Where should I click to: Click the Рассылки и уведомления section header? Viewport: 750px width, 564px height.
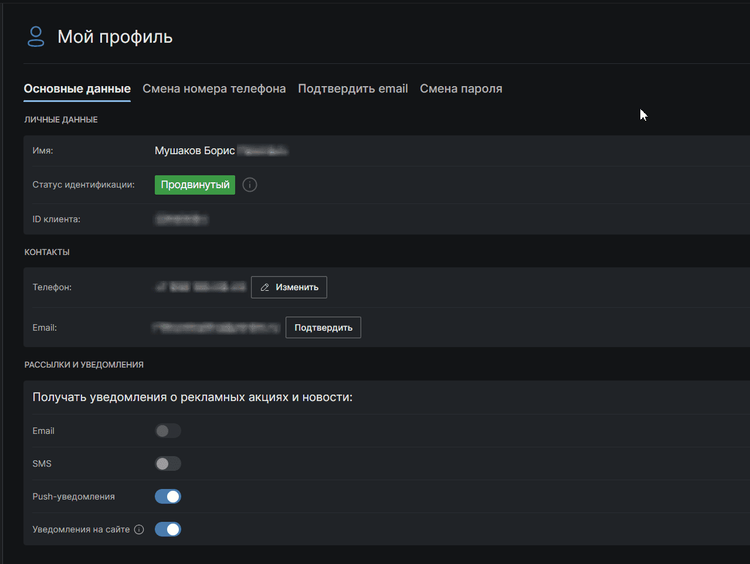(x=84, y=365)
